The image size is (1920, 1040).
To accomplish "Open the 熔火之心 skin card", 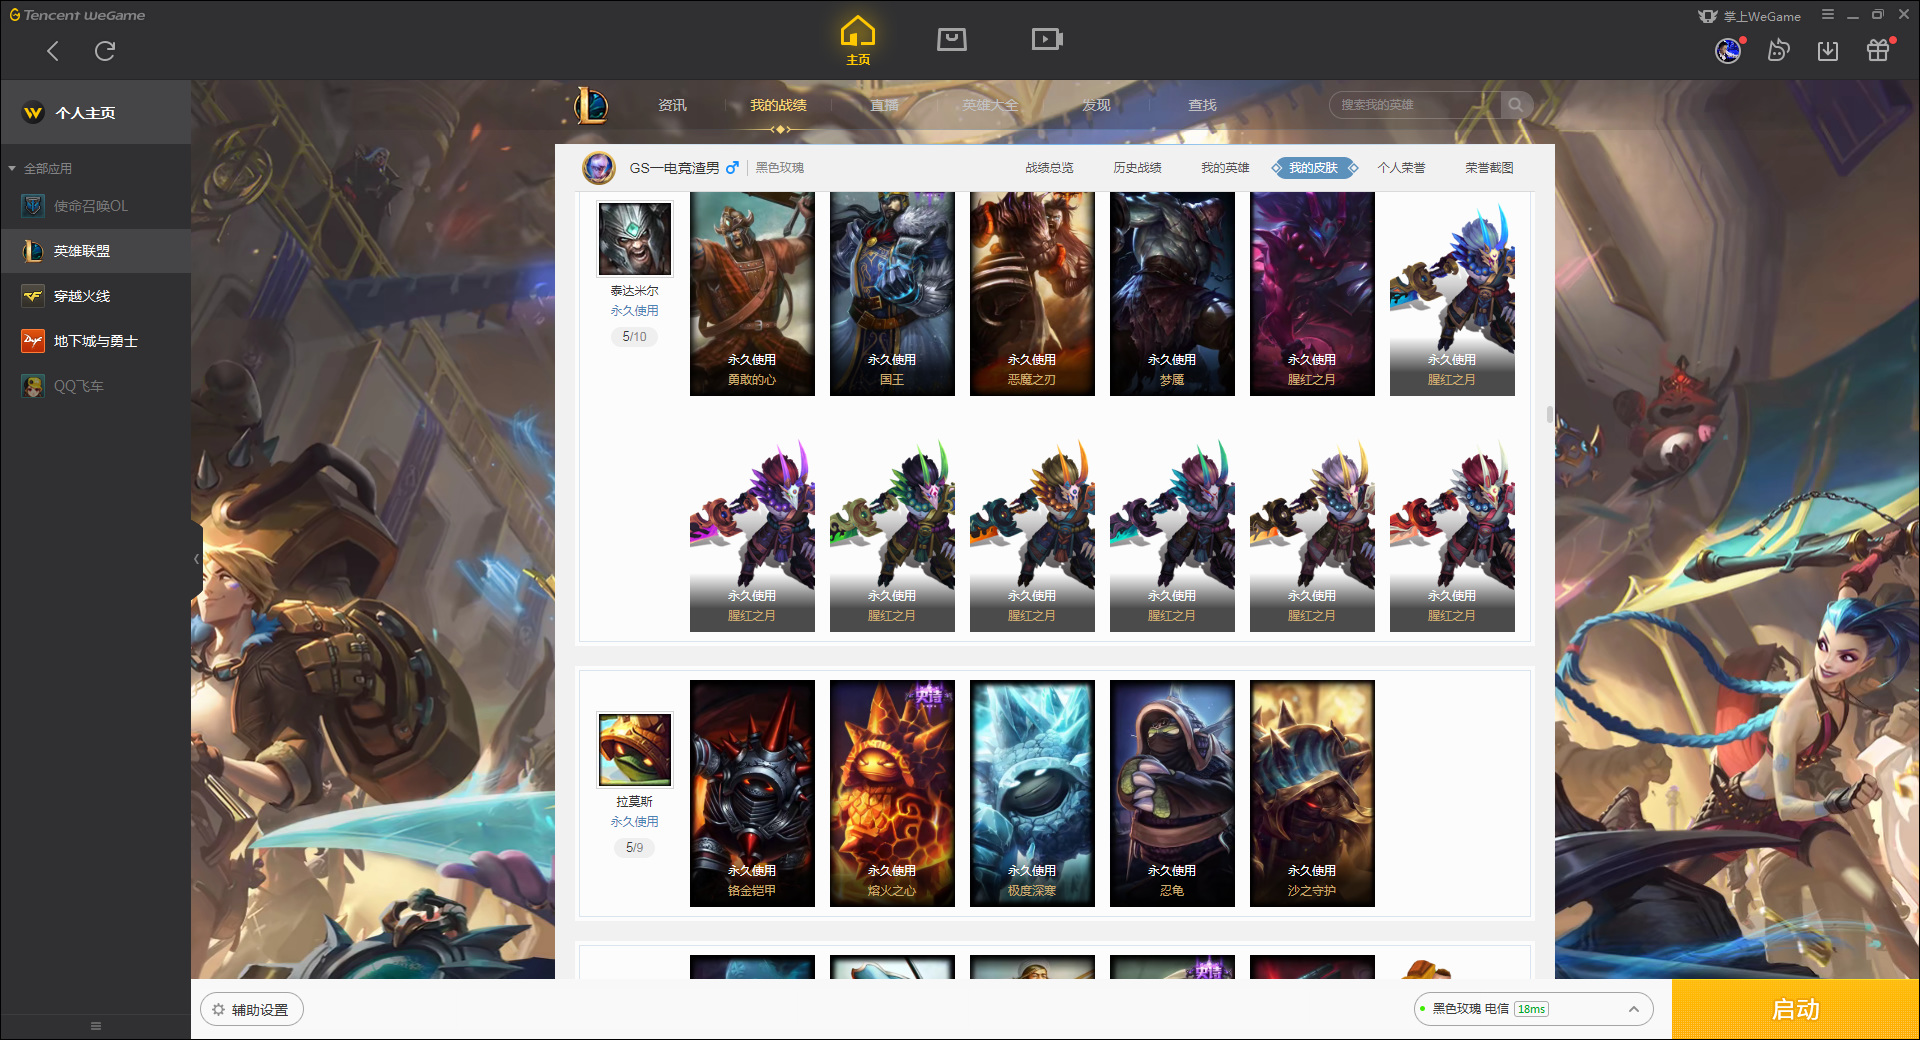I will 892,793.
